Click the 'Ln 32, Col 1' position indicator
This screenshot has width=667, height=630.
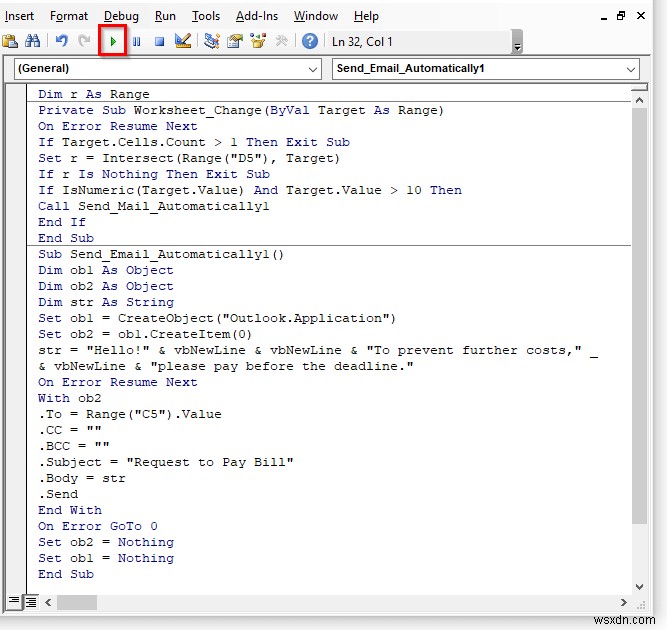pyautogui.click(x=362, y=42)
